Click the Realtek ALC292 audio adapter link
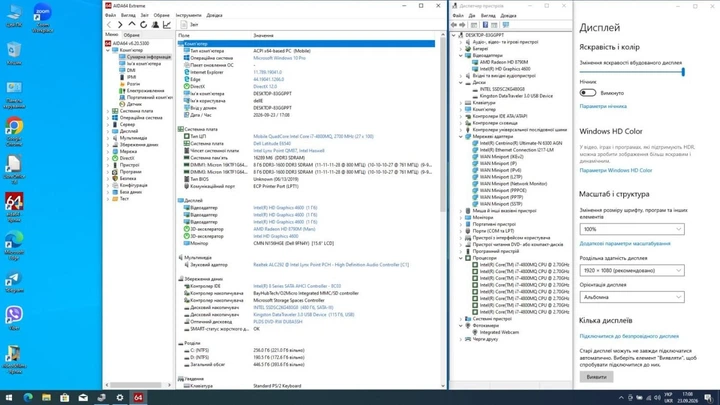Viewport: 720px width, 405px height. pos(331,265)
